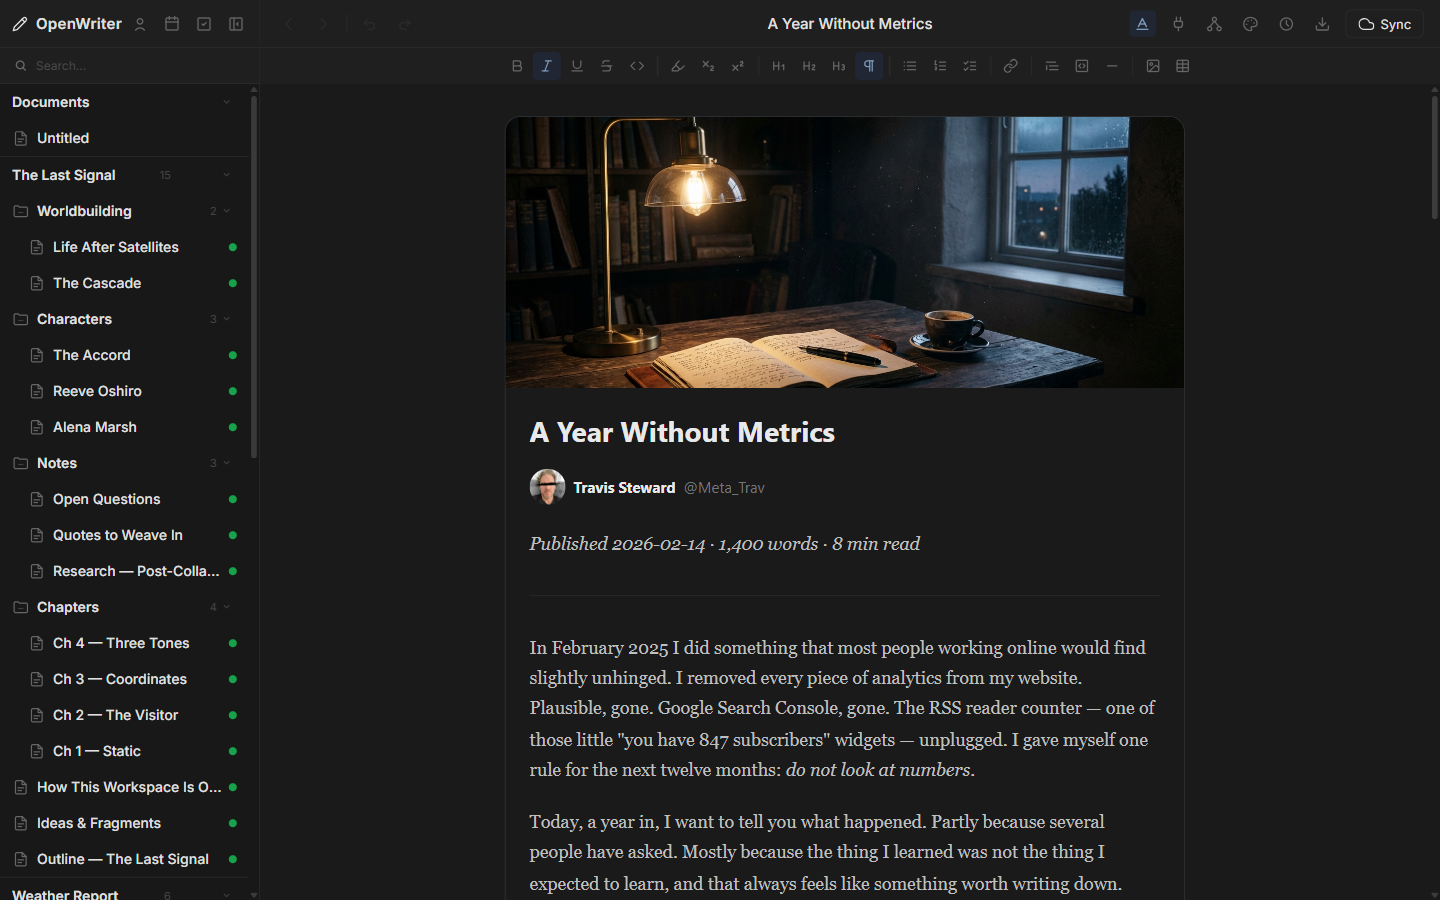Insert a hyperlink
The image size is (1440, 900).
click(x=1010, y=65)
